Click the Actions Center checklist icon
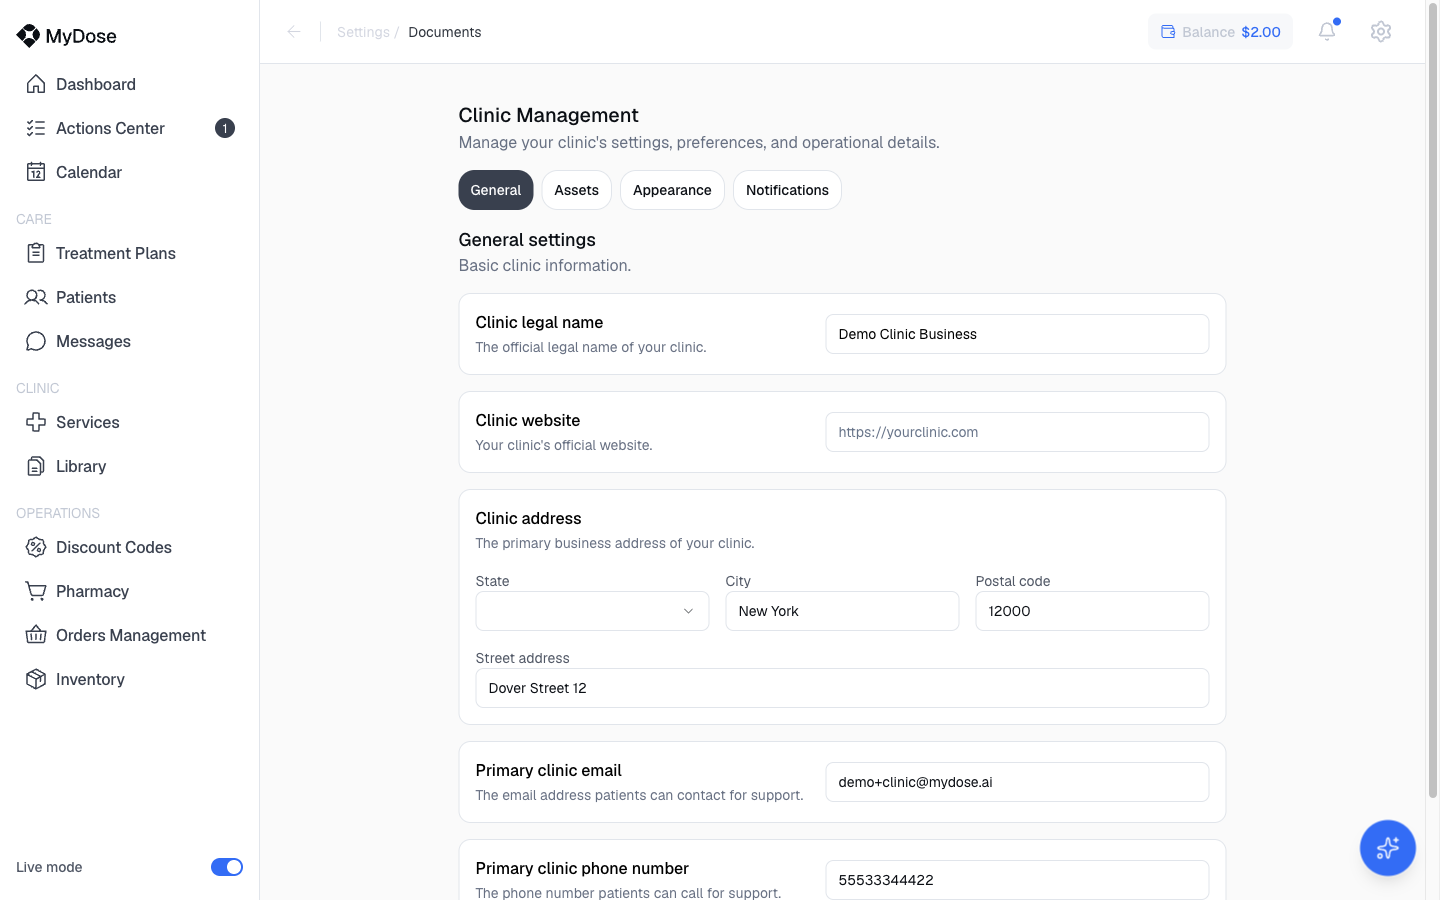1440x900 pixels. [x=36, y=128]
